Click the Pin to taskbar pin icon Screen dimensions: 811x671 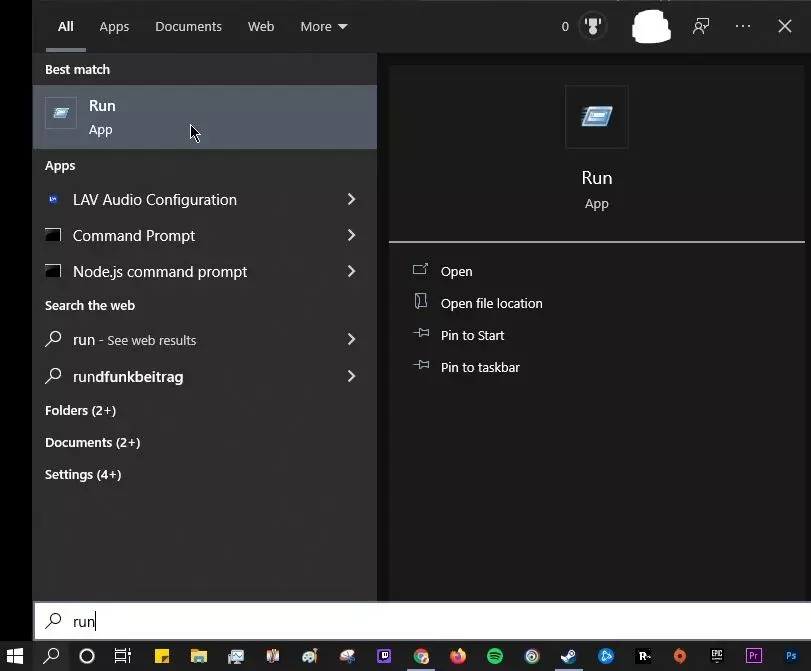pos(421,365)
